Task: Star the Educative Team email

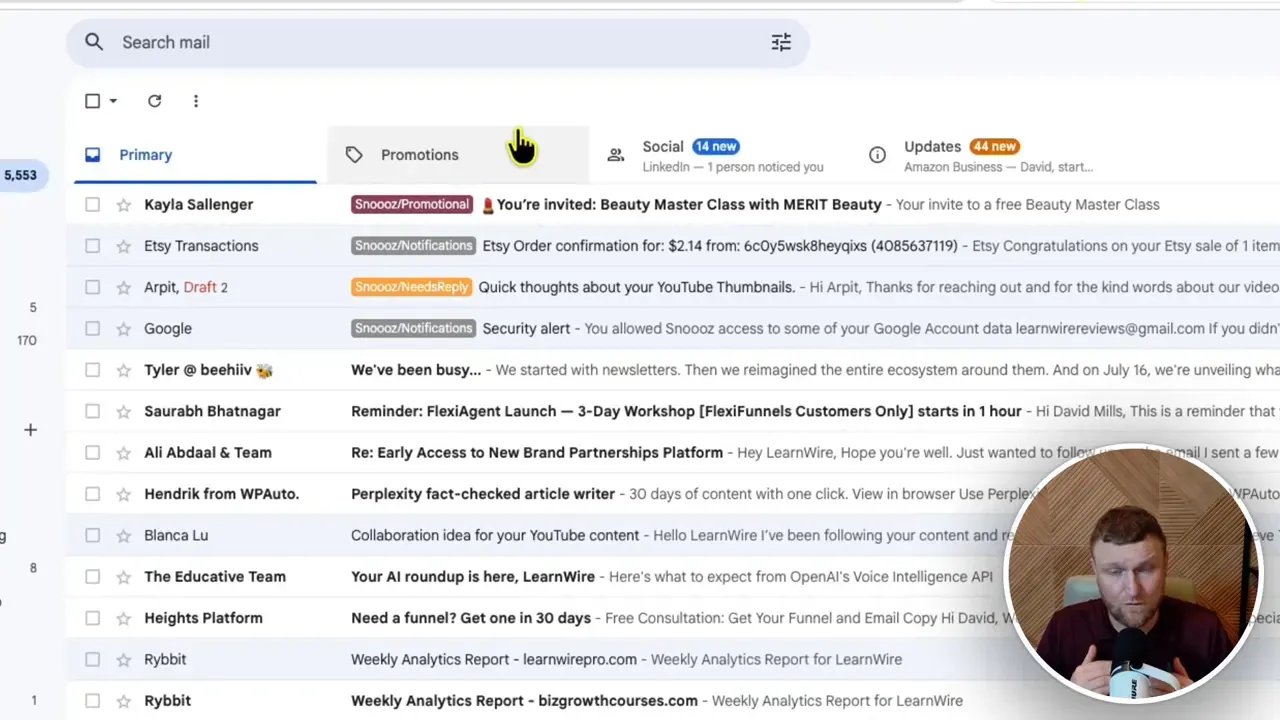Action: [124, 577]
